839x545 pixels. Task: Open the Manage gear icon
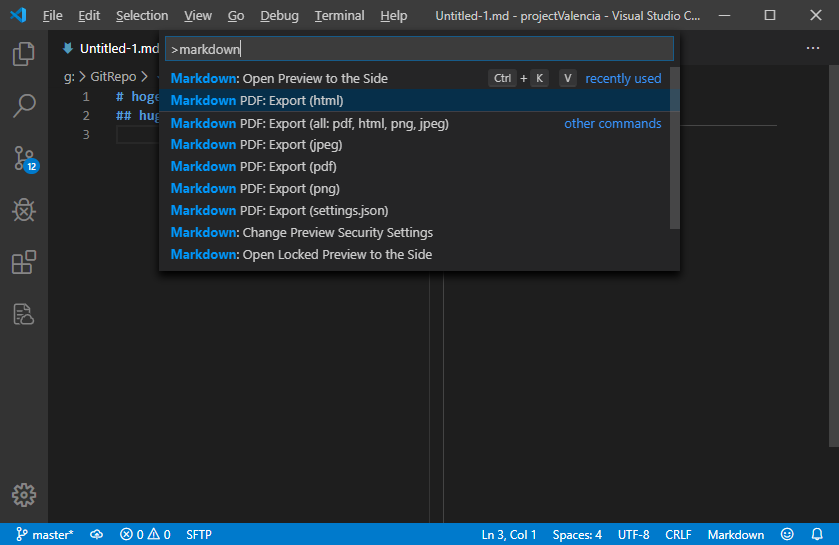24,495
